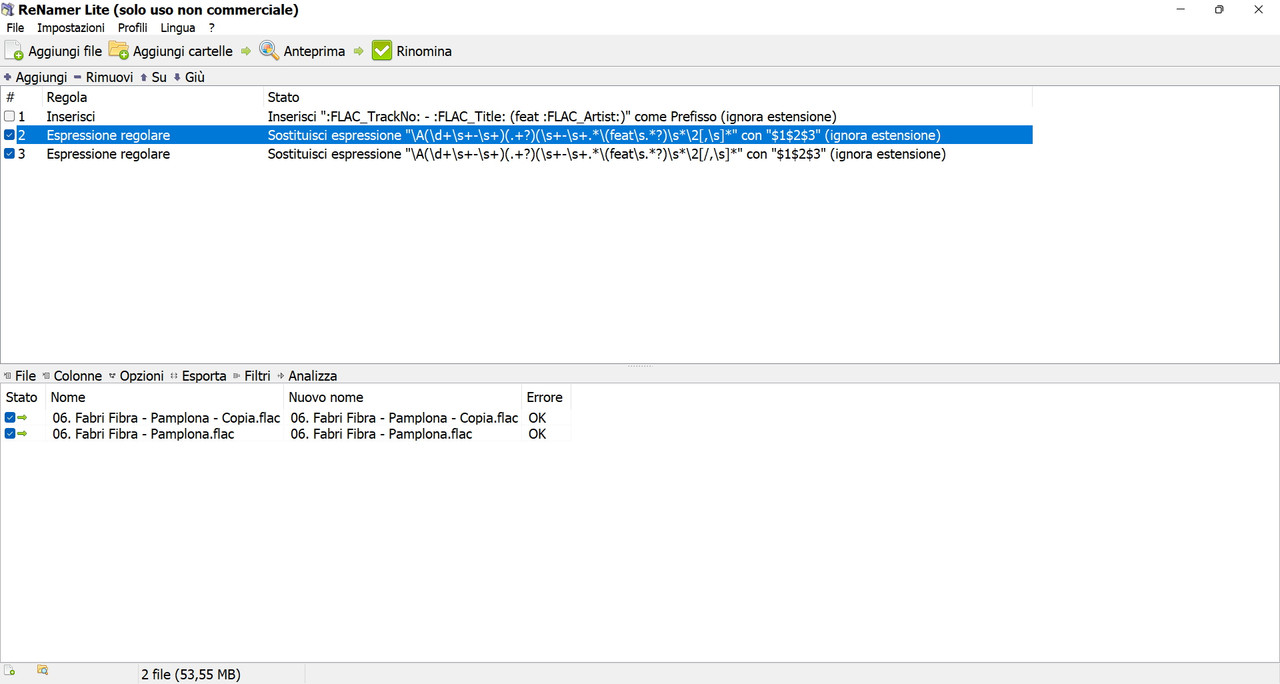Viewport: 1280px width, 684px height.
Task: Open the Lingua menu
Action: point(178,28)
